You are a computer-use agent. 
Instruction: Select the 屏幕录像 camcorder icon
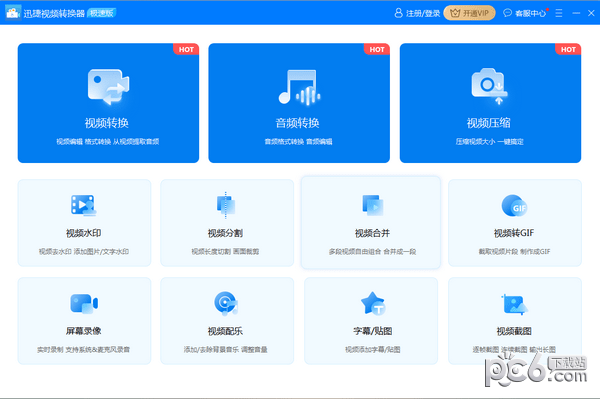click(x=84, y=304)
